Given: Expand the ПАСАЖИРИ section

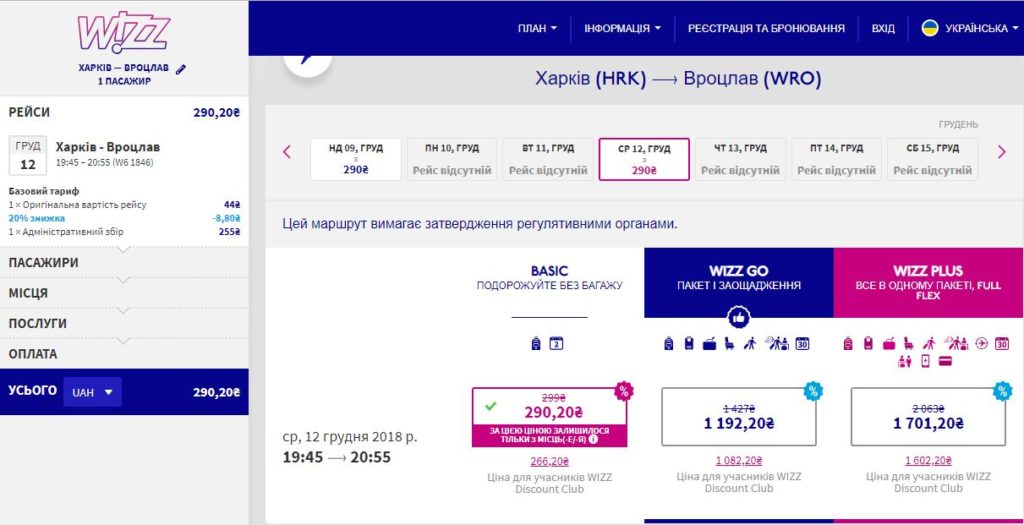Looking at the screenshot, I should click(124, 263).
